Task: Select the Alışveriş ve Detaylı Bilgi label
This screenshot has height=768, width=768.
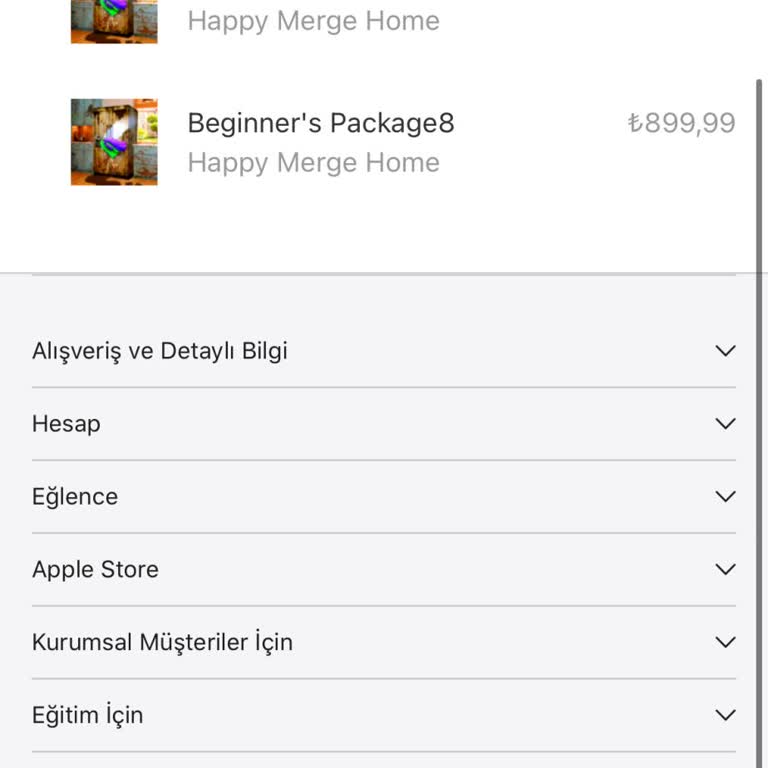Action: [160, 351]
